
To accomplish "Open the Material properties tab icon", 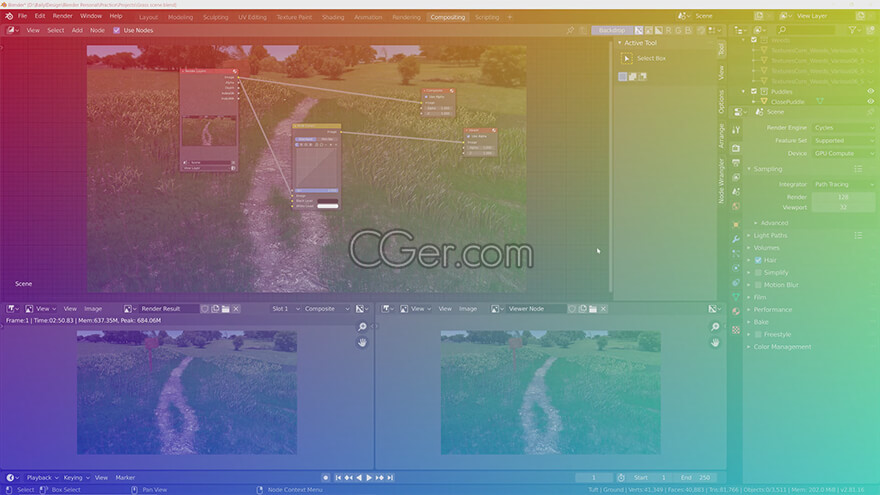I will (x=736, y=311).
